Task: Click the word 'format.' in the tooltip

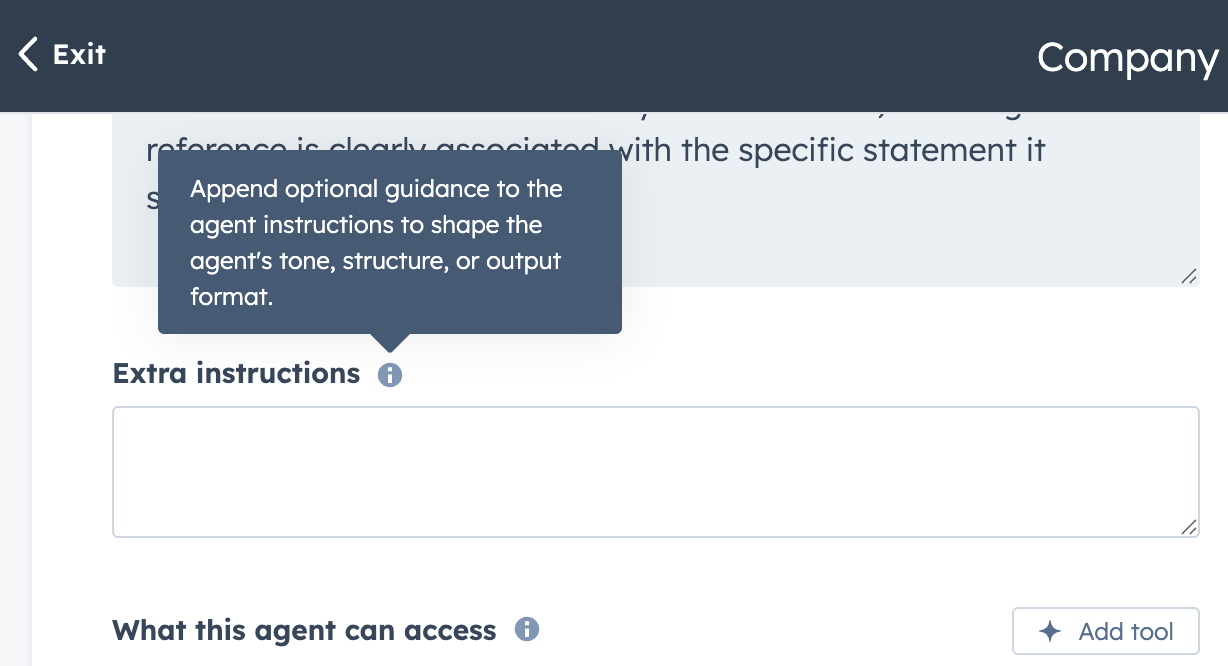Action: tap(231, 297)
